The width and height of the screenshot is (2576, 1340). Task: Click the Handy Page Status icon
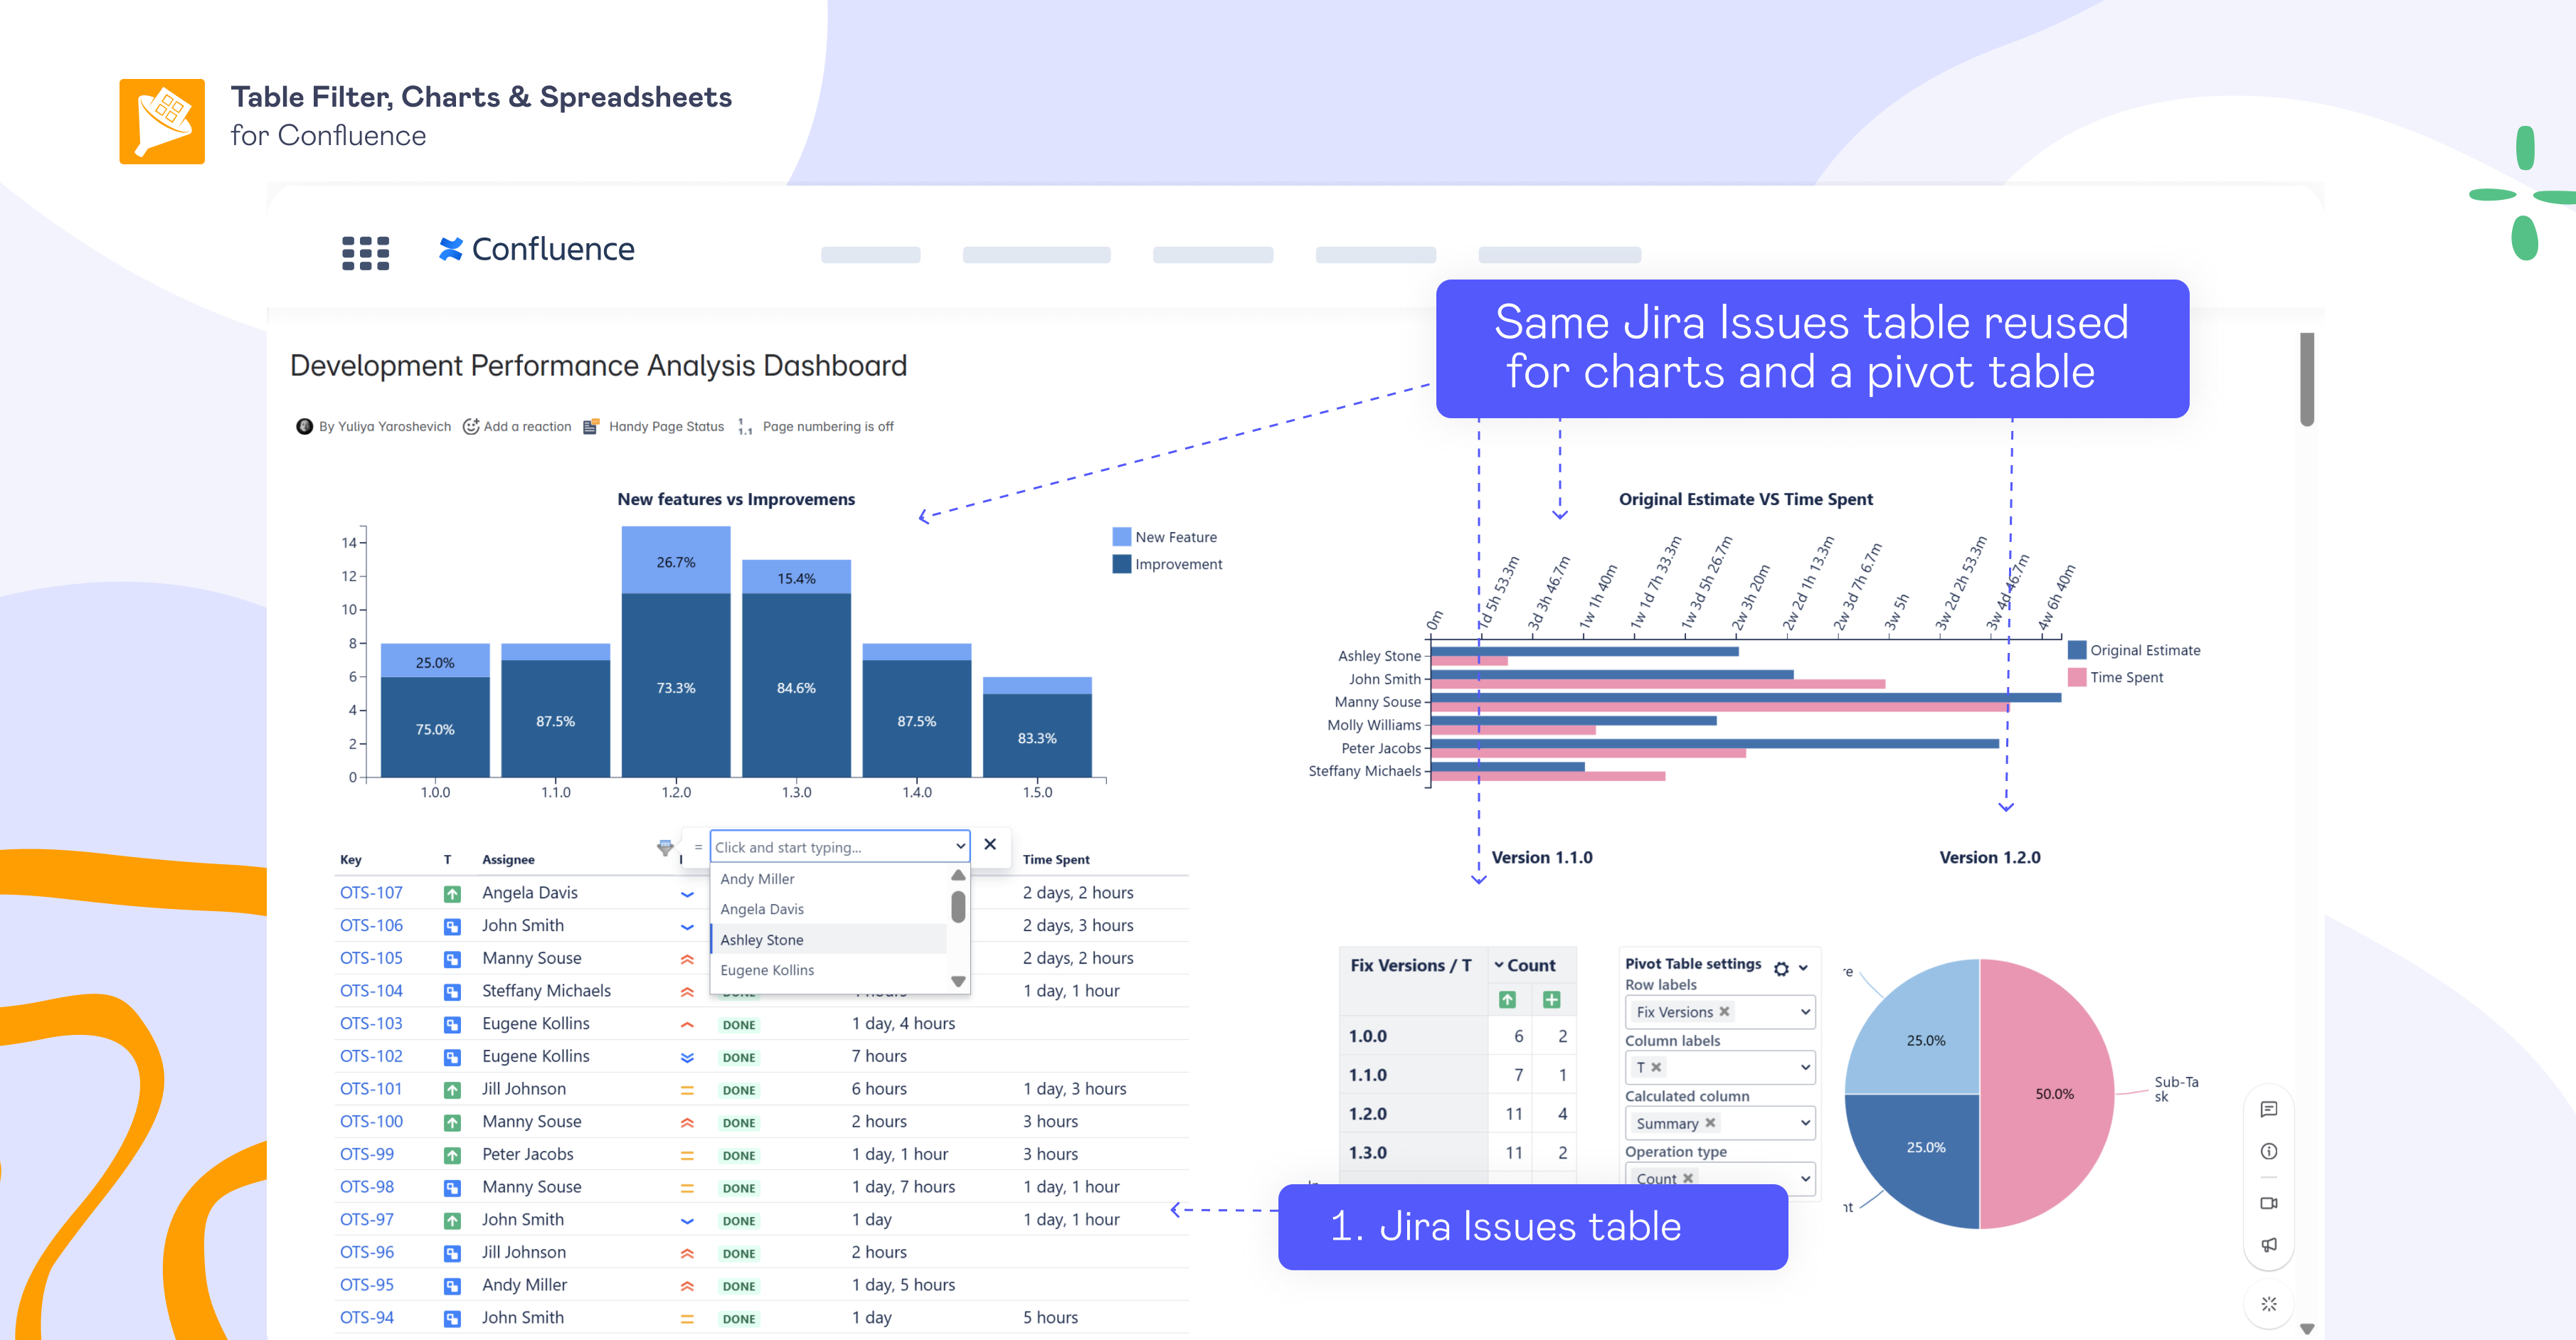[591, 427]
